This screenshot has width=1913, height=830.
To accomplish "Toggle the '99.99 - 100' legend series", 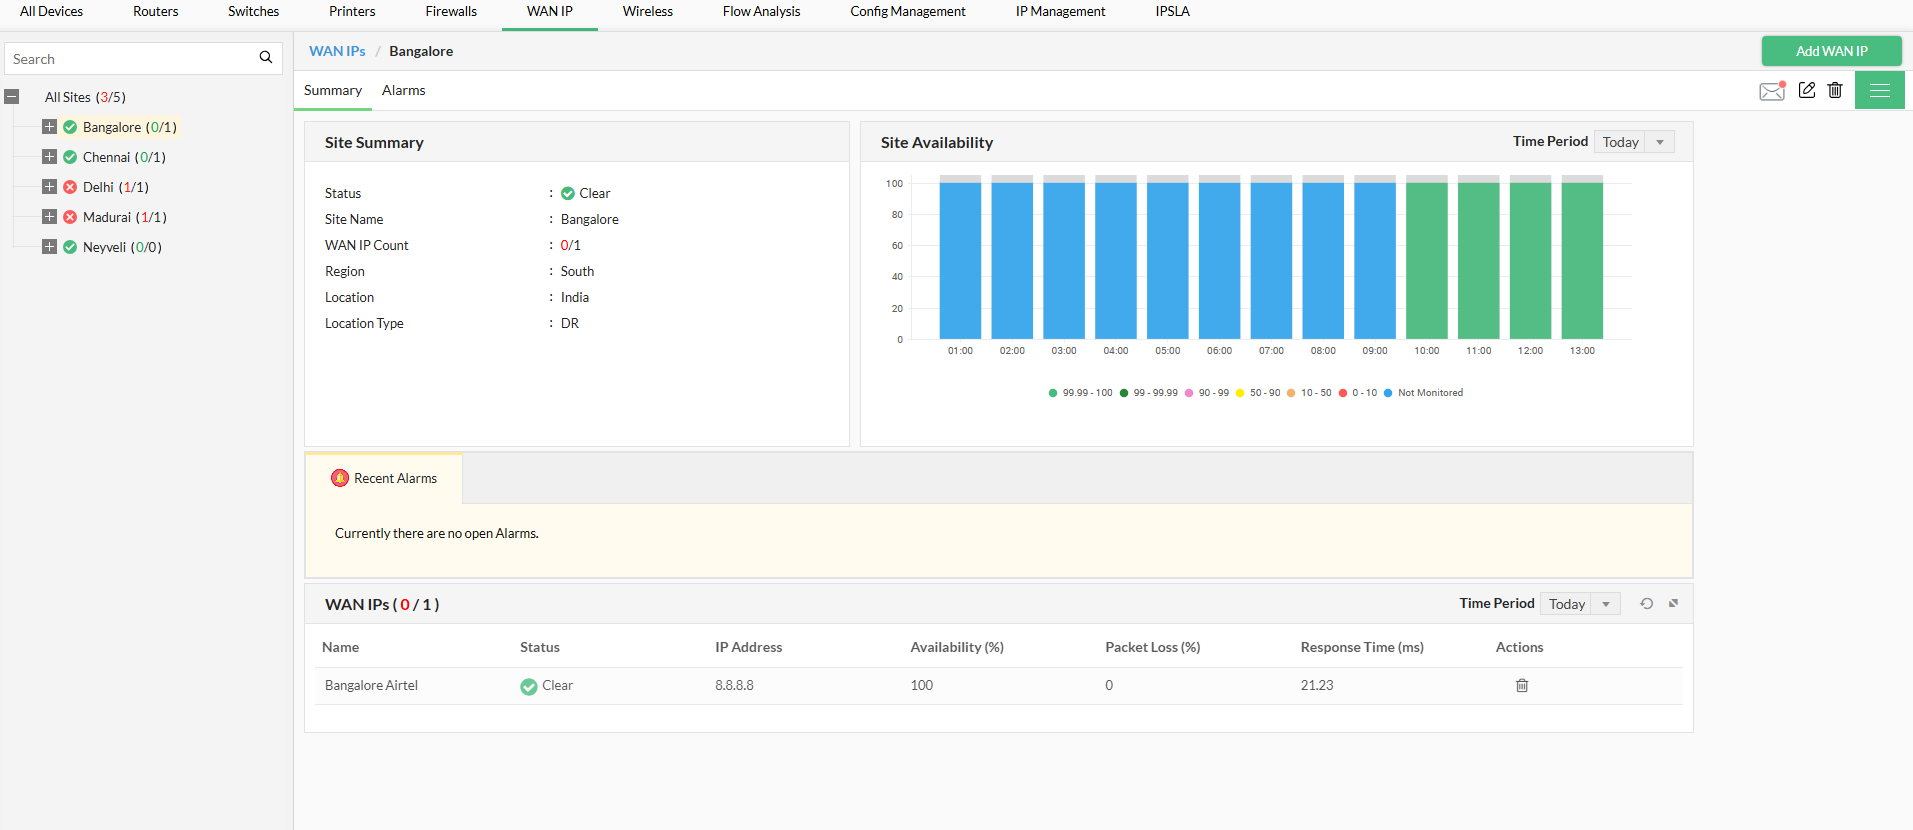I will click(x=1086, y=393).
